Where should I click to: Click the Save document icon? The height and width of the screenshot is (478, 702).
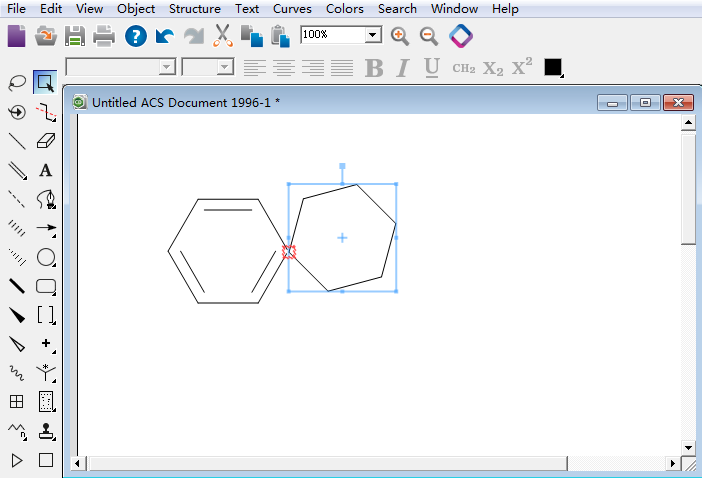coord(75,37)
